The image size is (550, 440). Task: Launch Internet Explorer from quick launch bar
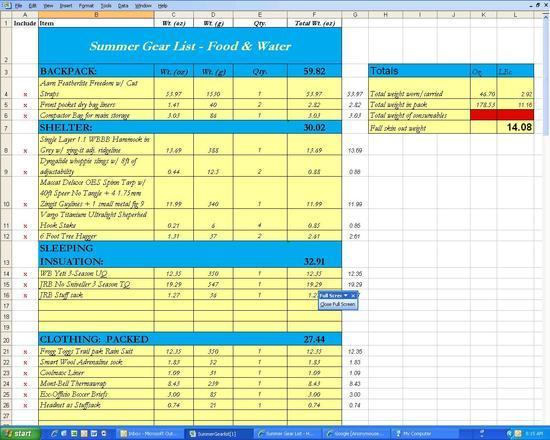54,434
